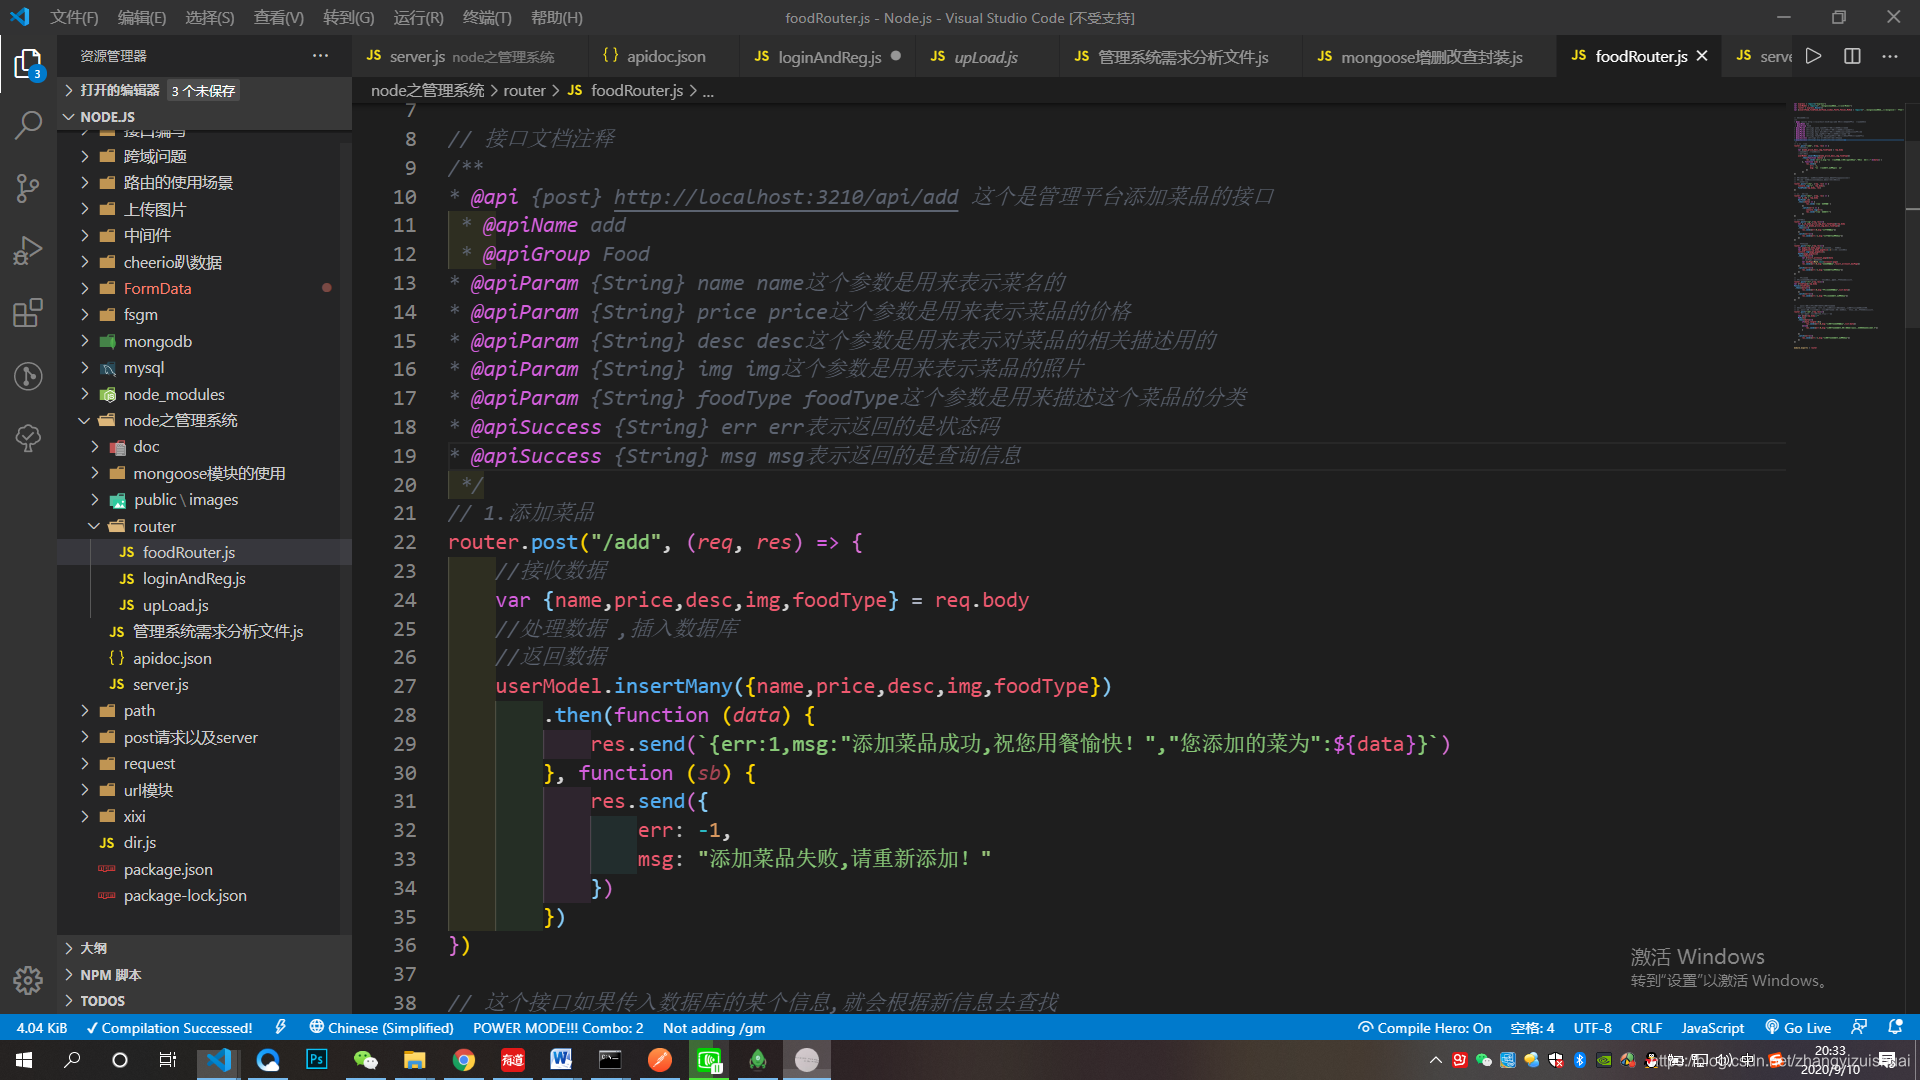The width and height of the screenshot is (1920, 1080).
Task: Open the Search view in activity bar
Action: click(28, 125)
